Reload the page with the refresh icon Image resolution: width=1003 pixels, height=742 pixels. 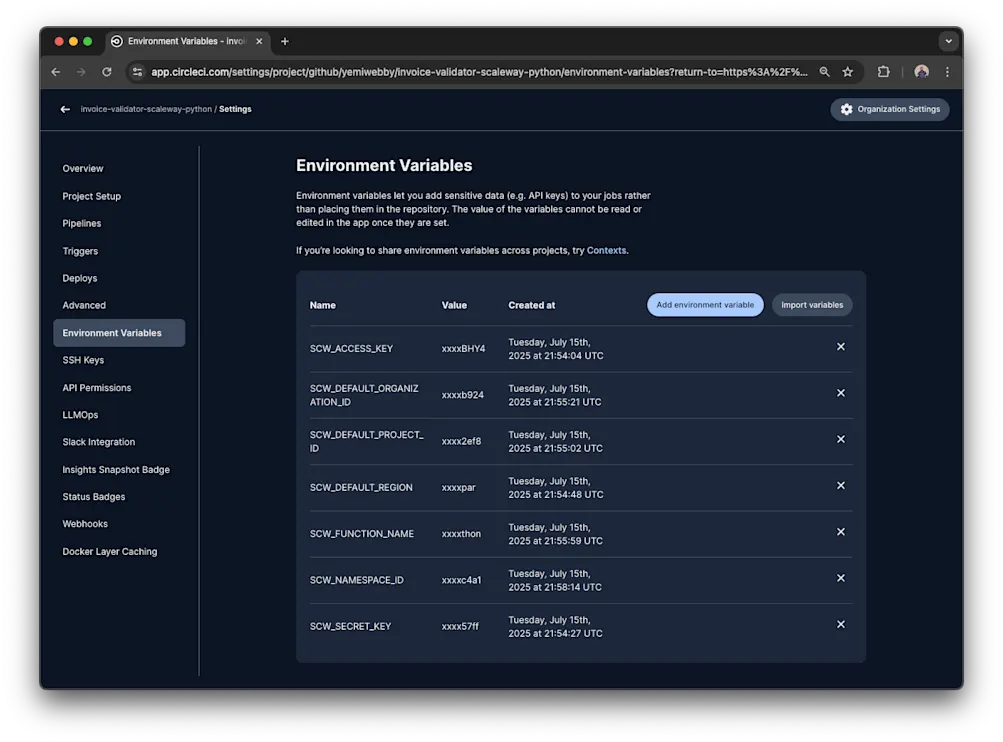click(x=106, y=71)
